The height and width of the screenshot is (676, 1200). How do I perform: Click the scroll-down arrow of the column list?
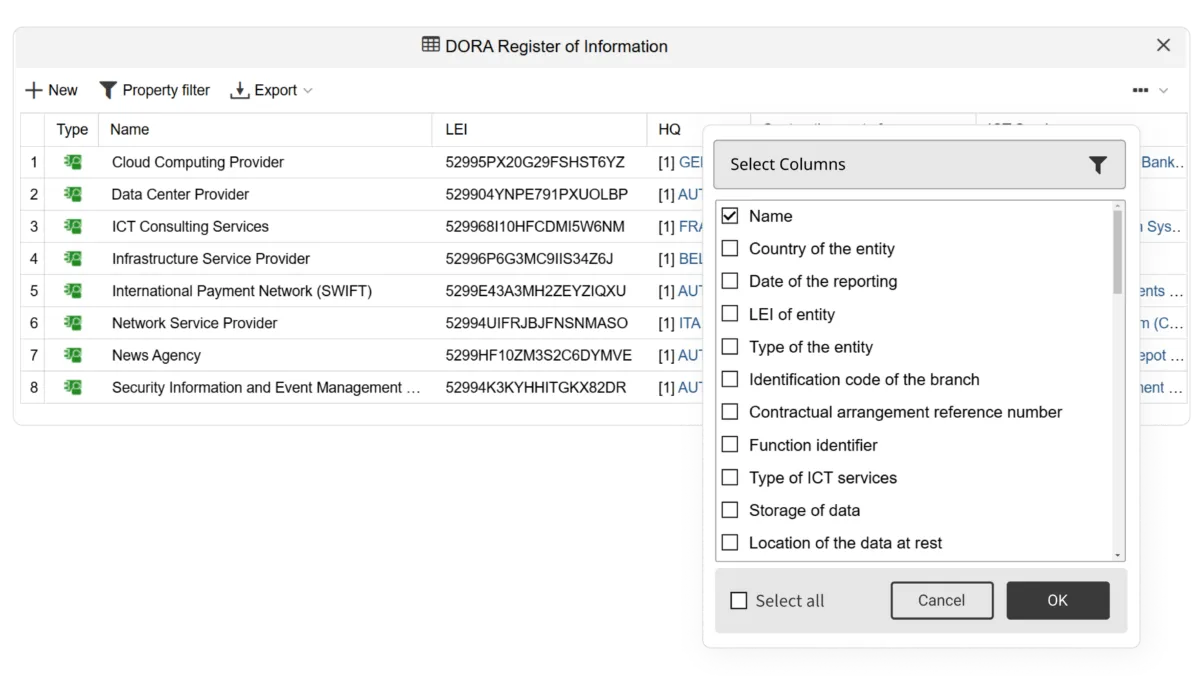[x=1118, y=555]
